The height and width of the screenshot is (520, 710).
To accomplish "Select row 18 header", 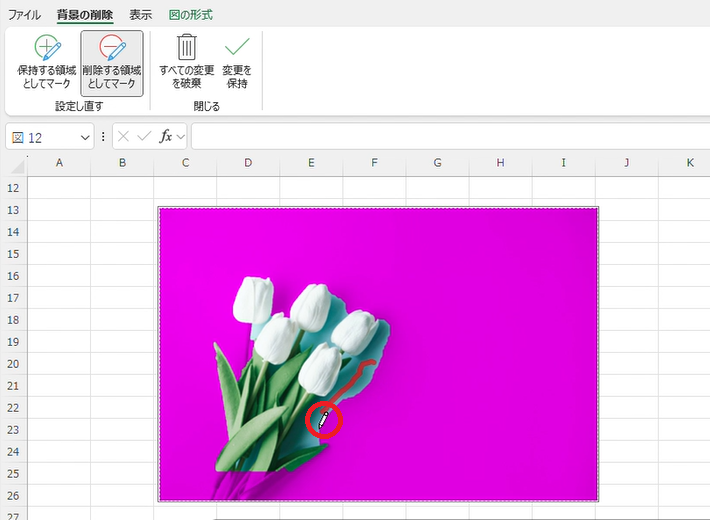I will click(14, 320).
